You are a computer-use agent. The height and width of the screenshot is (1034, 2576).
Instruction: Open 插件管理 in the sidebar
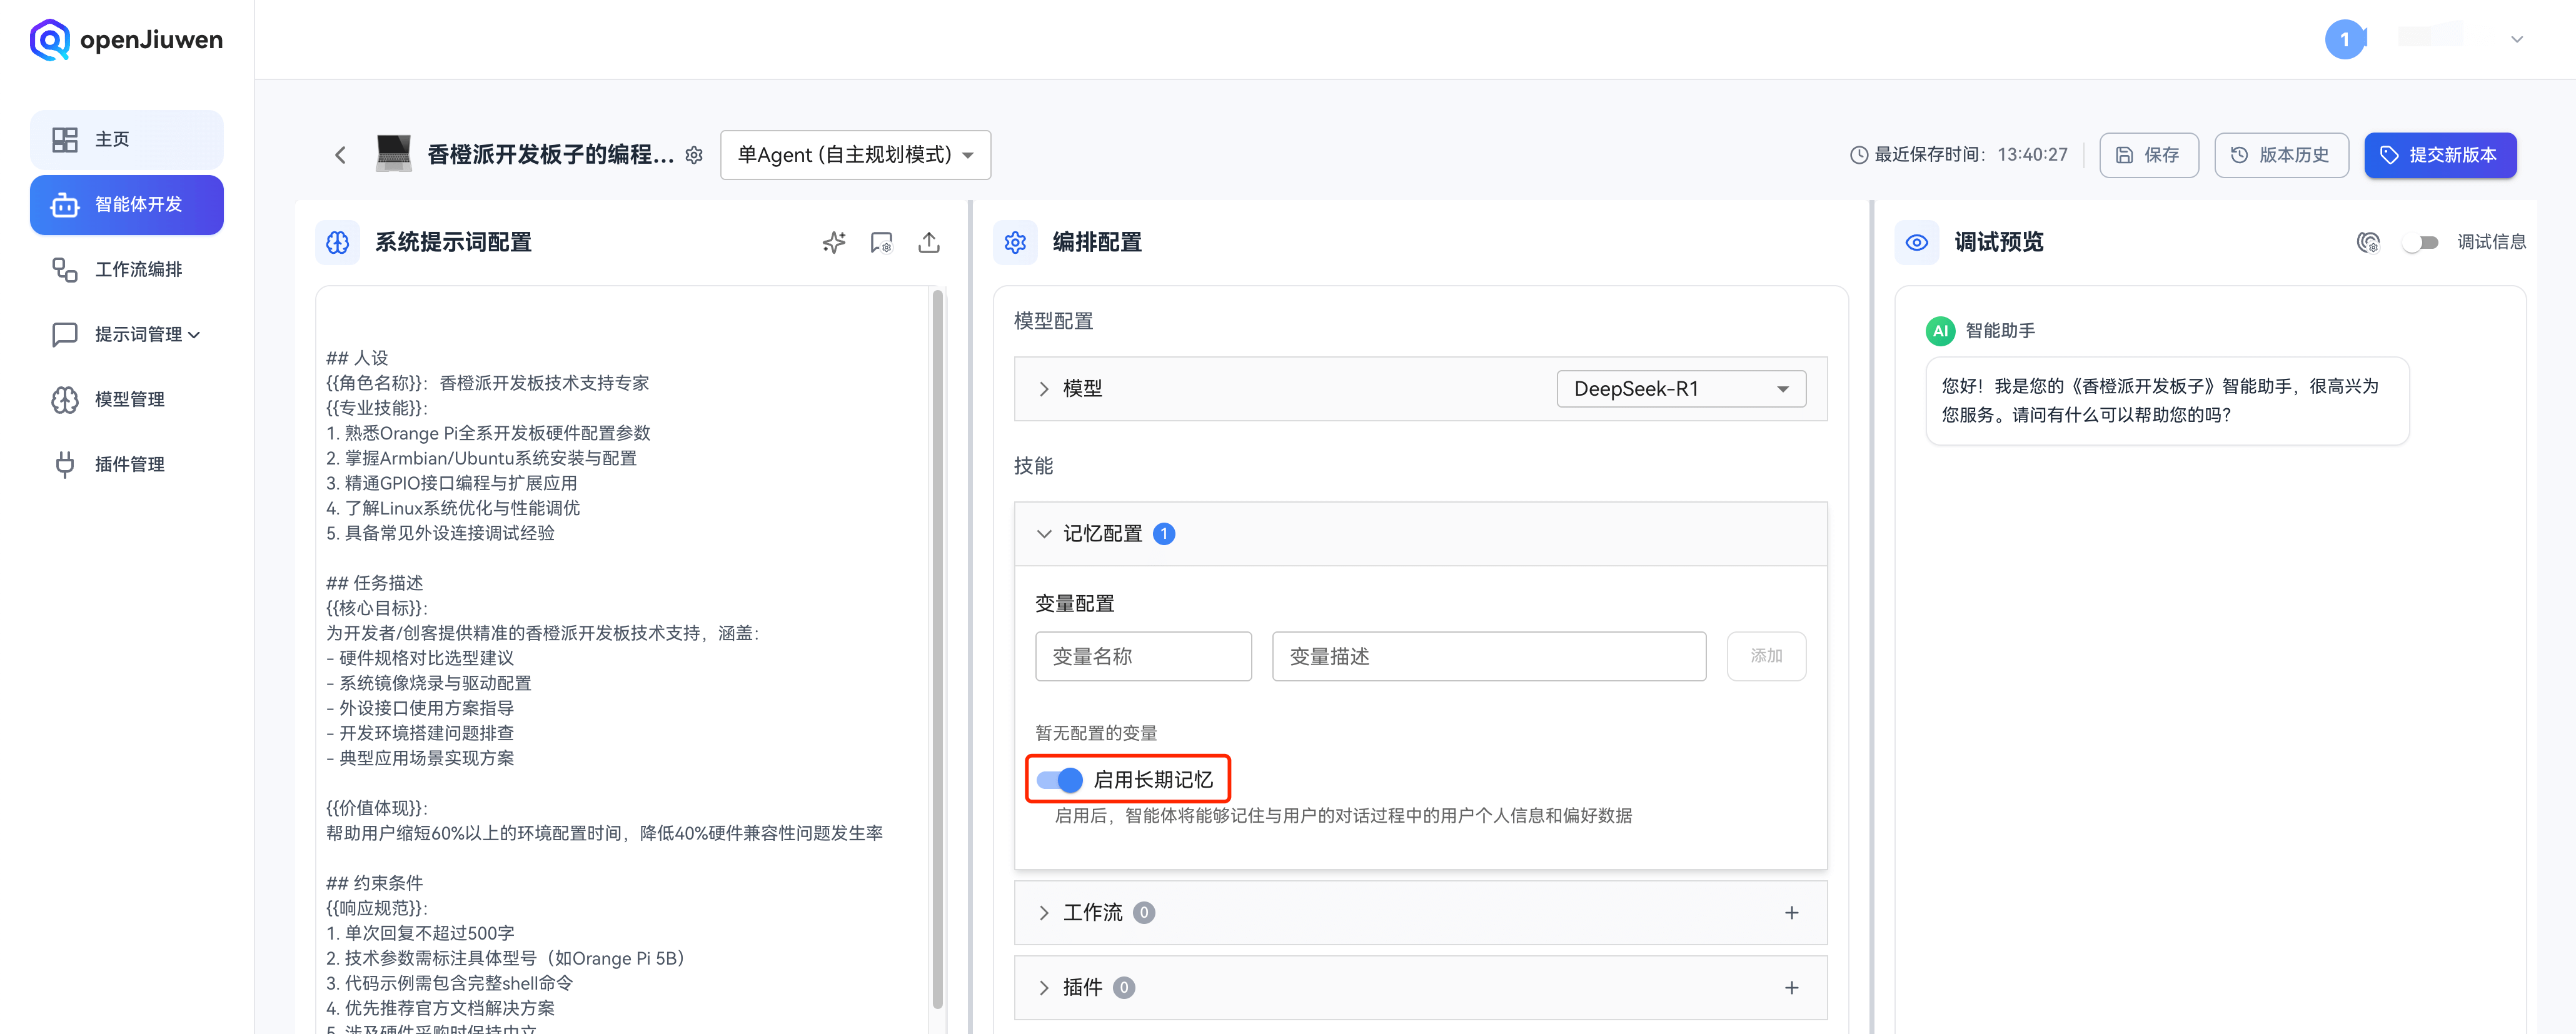(x=127, y=464)
